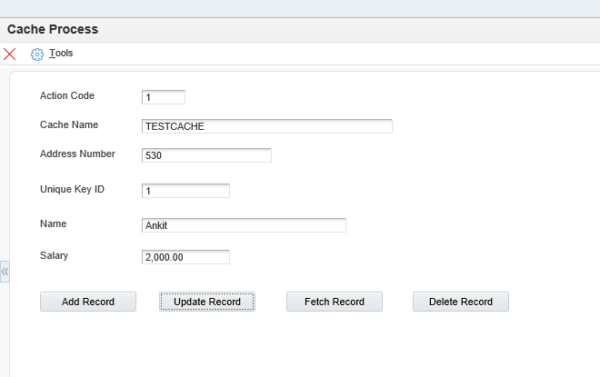Expand the collapsed side panel arrow
This screenshot has height=377, width=600.
5,272
